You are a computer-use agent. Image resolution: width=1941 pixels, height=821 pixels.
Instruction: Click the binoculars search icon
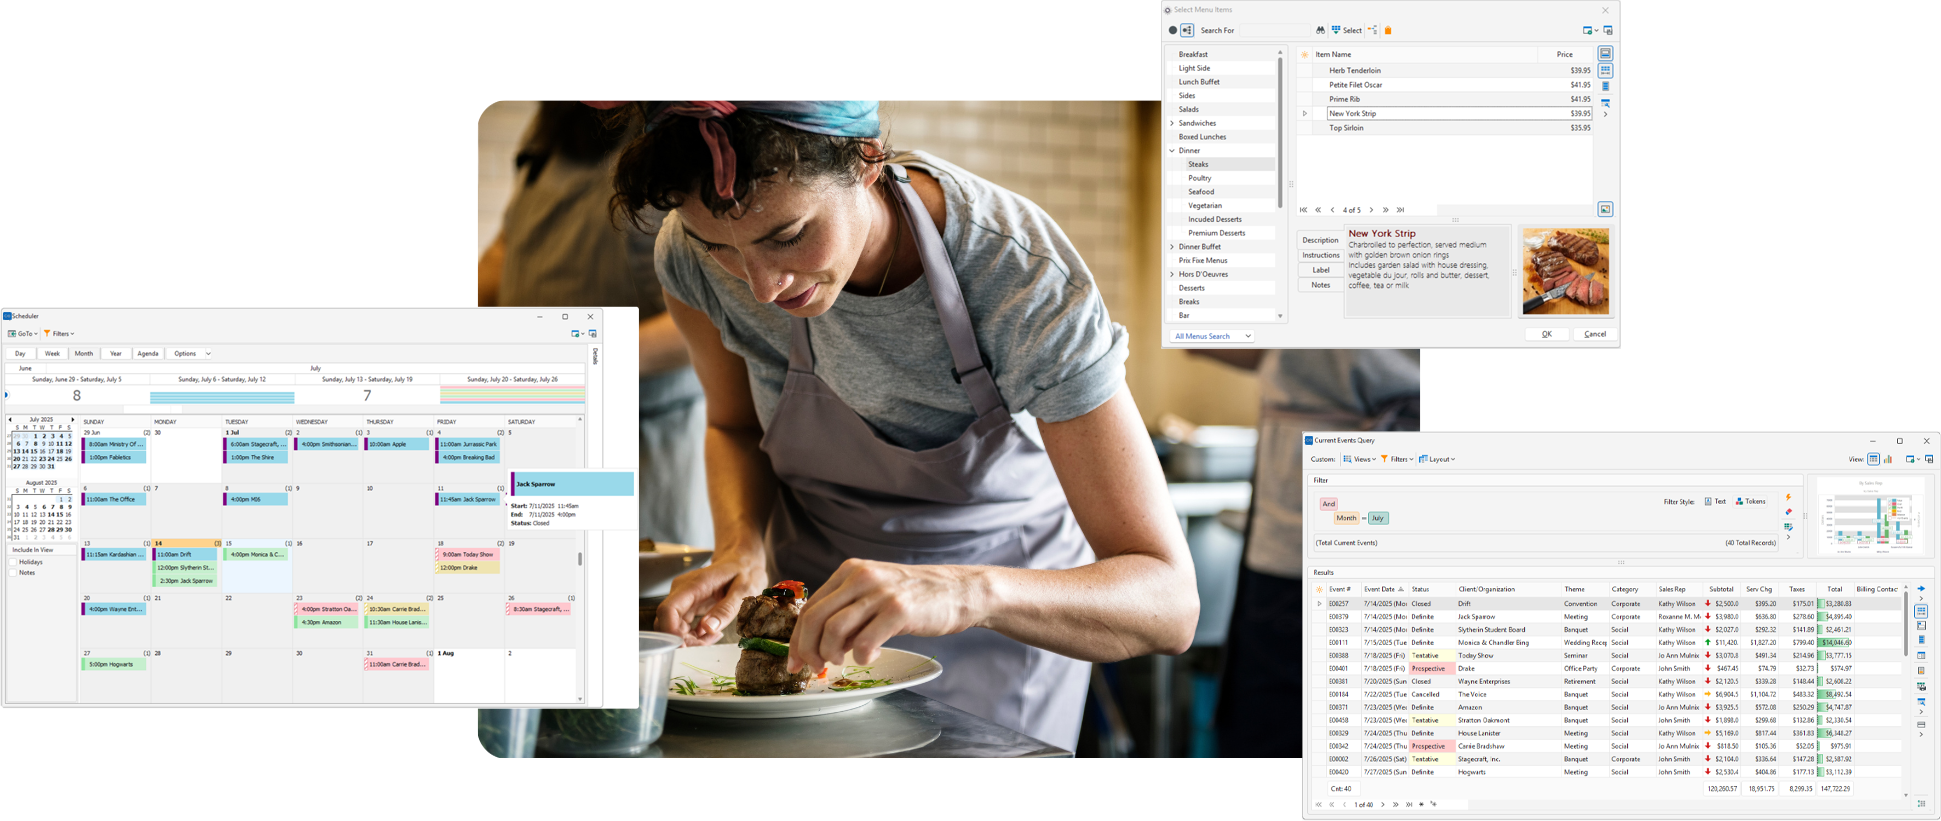[x=1320, y=30]
